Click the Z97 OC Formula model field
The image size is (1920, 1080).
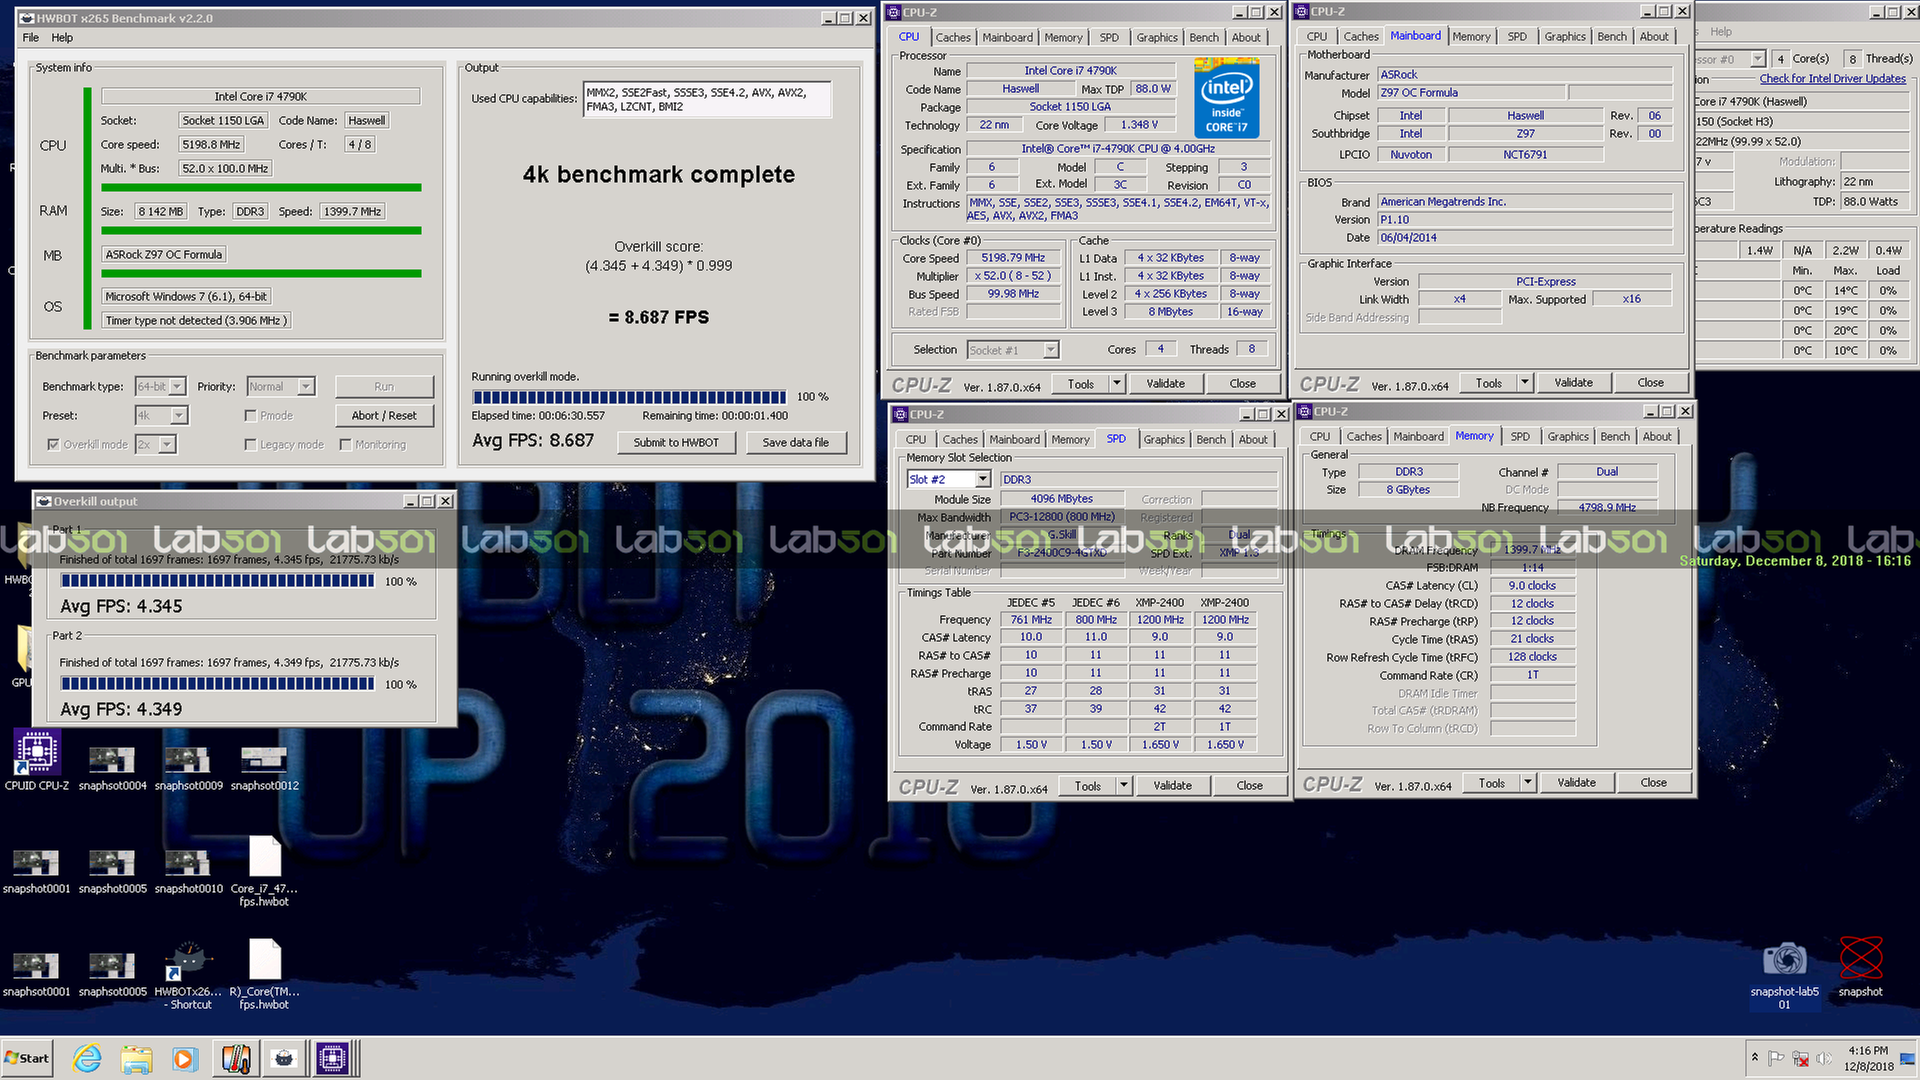coord(1471,93)
